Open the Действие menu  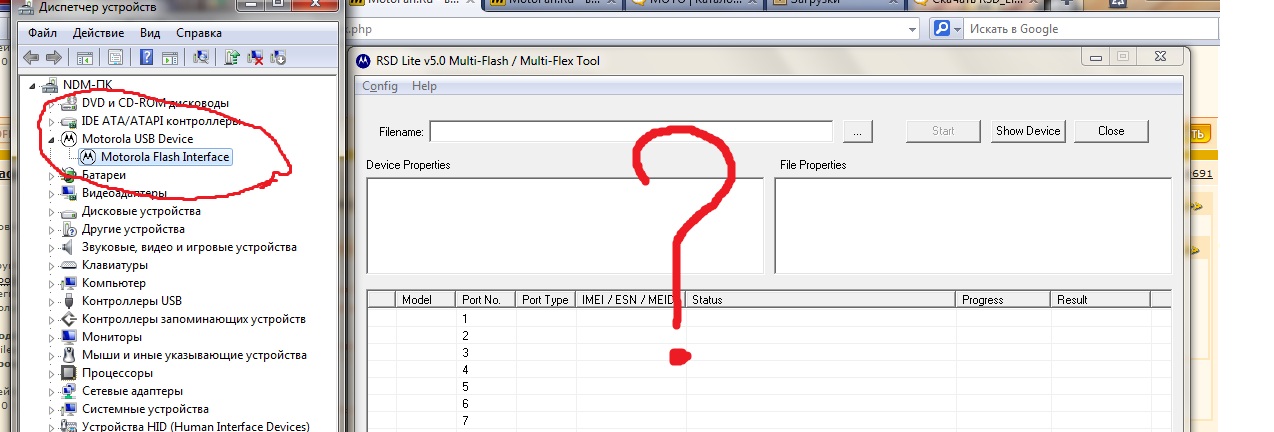coord(98,33)
